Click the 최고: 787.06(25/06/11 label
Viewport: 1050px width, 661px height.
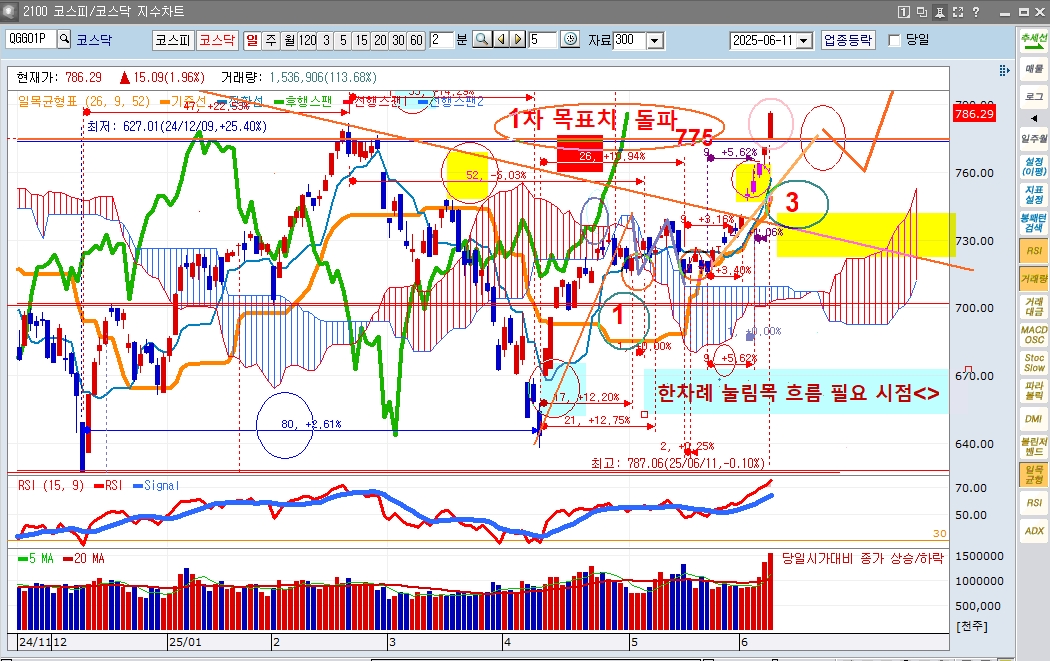click(x=678, y=463)
